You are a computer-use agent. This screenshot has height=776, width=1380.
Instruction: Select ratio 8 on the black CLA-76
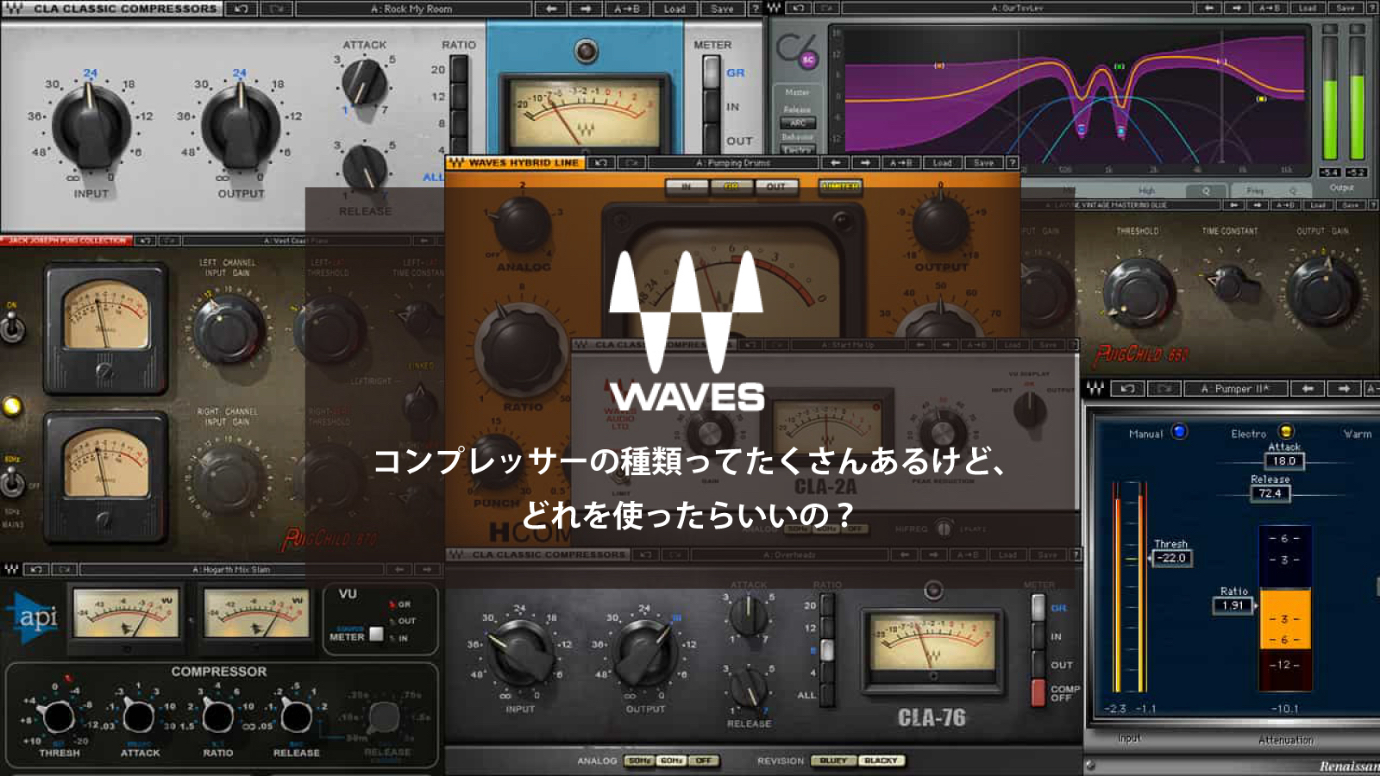coord(826,648)
